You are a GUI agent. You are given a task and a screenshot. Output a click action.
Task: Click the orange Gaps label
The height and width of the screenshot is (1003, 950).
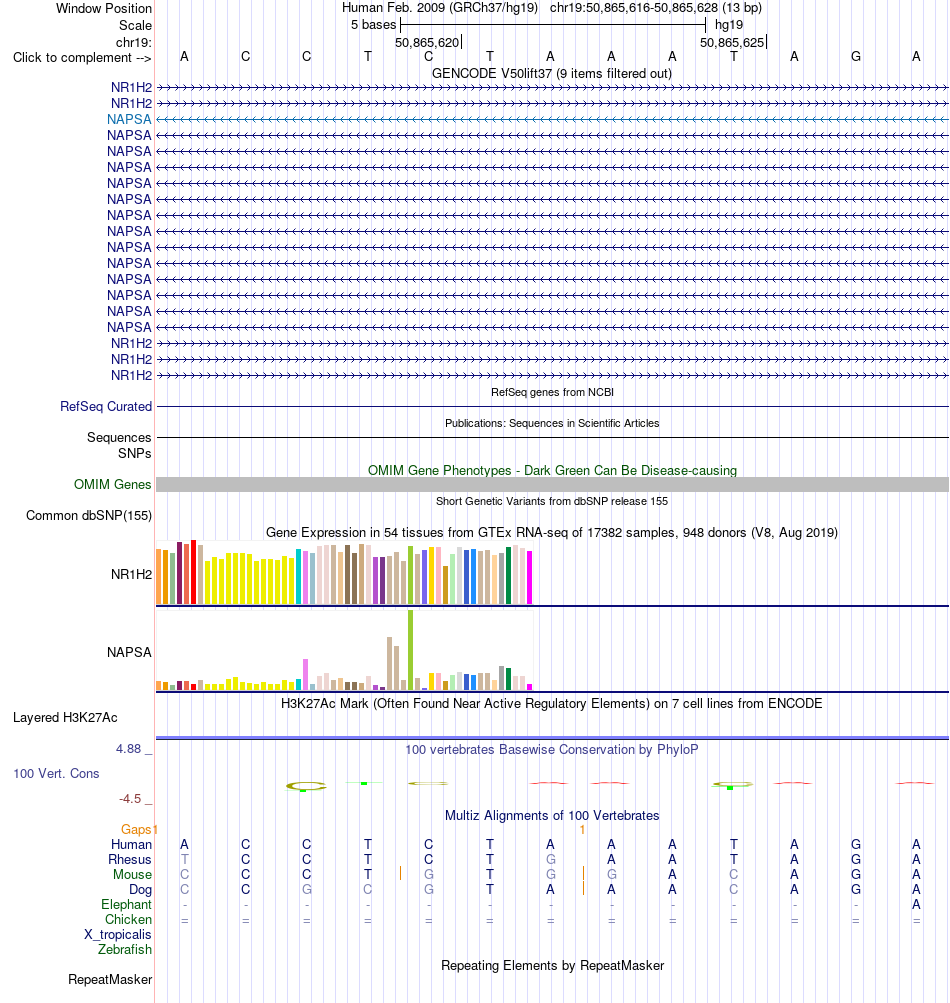pos(136,830)
